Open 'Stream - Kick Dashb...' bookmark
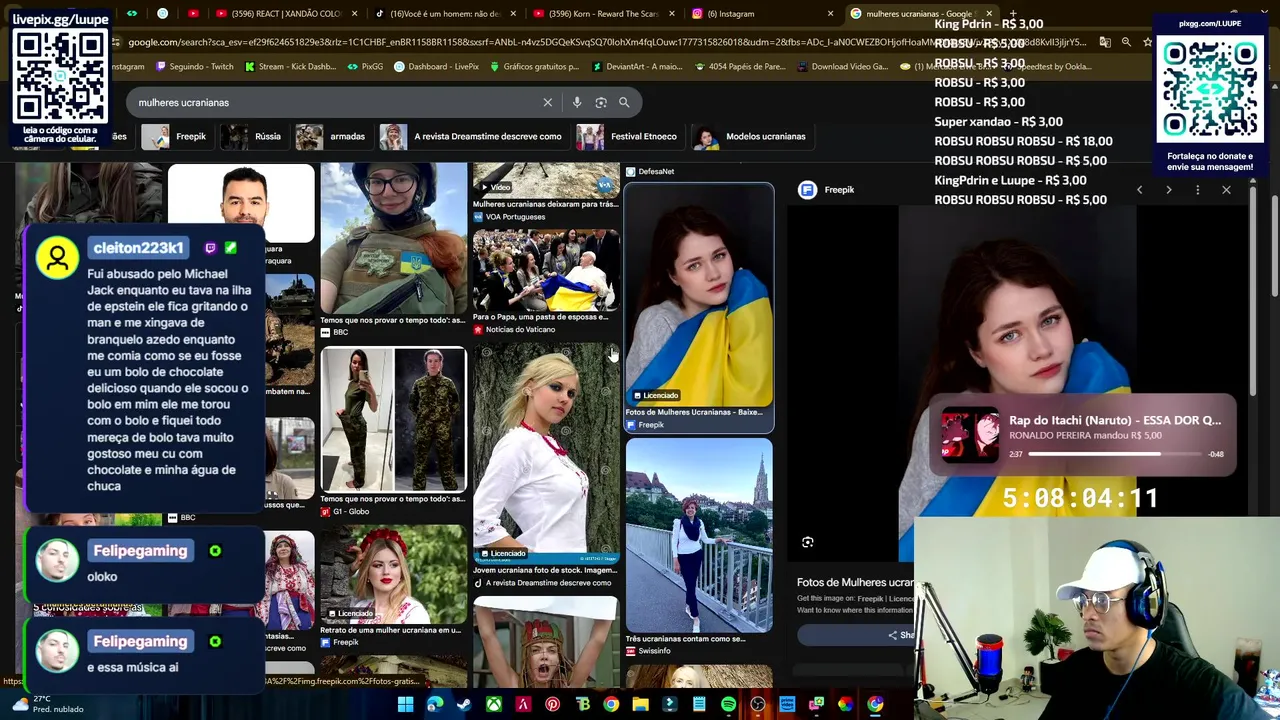The width and height of the screenshot is (1280, 720). click(x=289, y=67)
